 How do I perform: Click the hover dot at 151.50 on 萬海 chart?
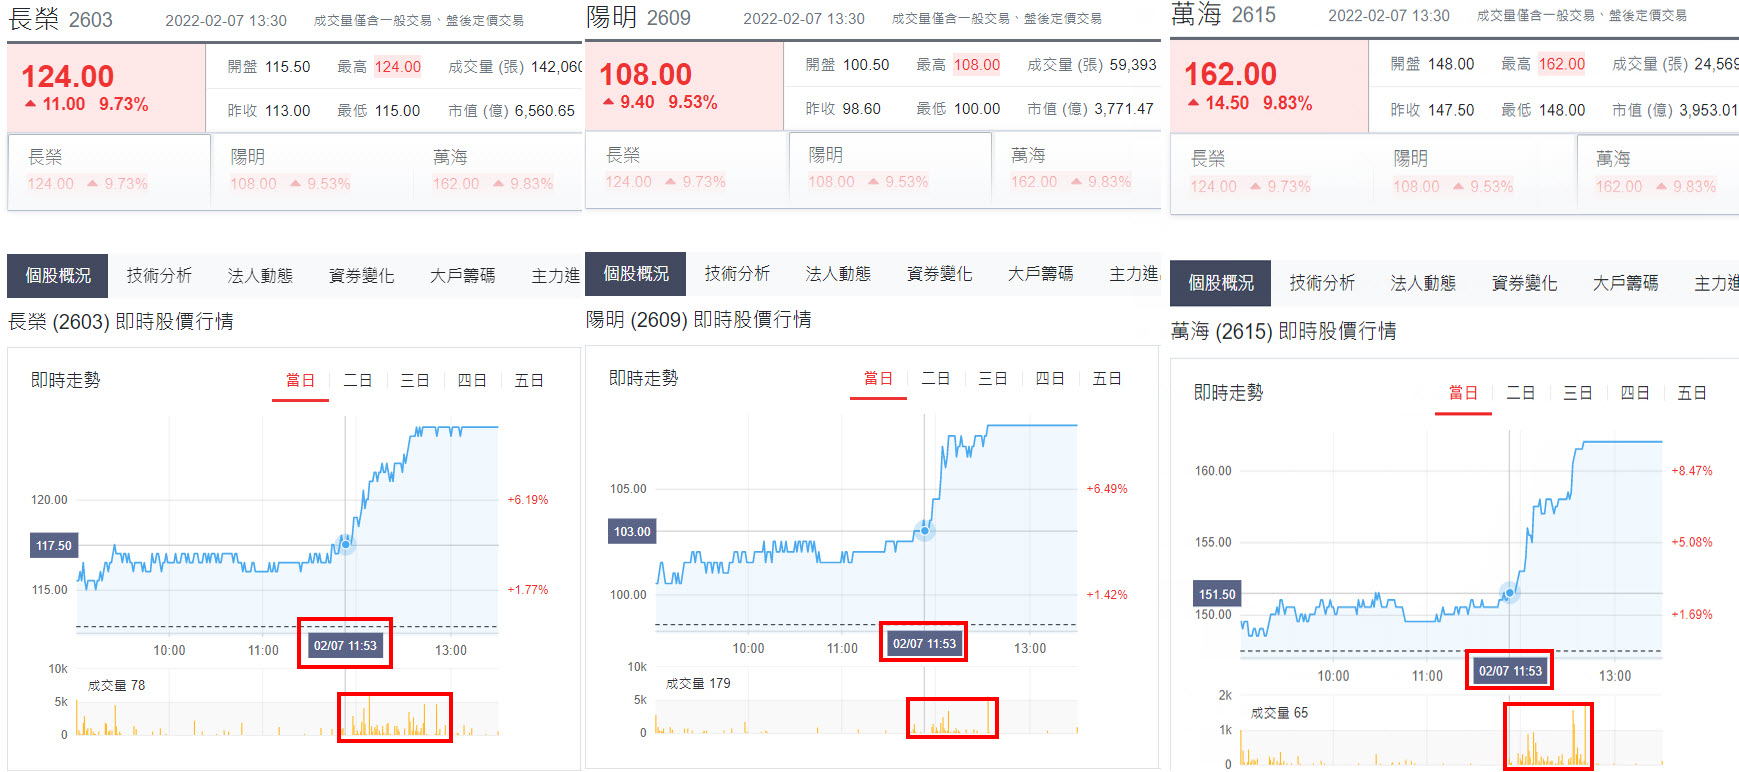(1510, 594)
